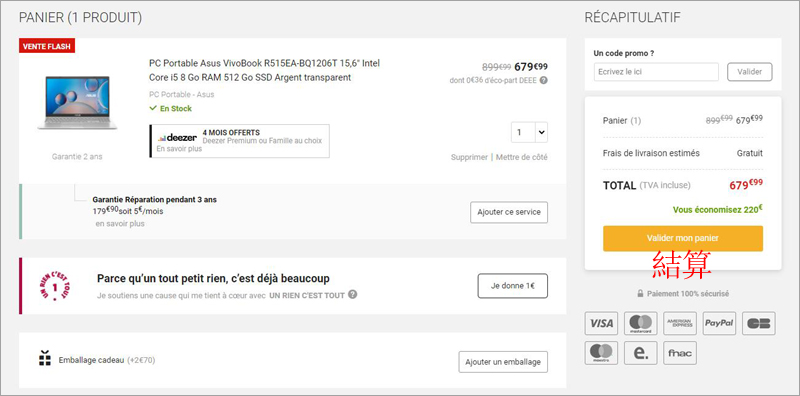Click 'RÉCAPITULATIF' heading
The height and width of the screenshot is (396, 800).
click(633, 17)
